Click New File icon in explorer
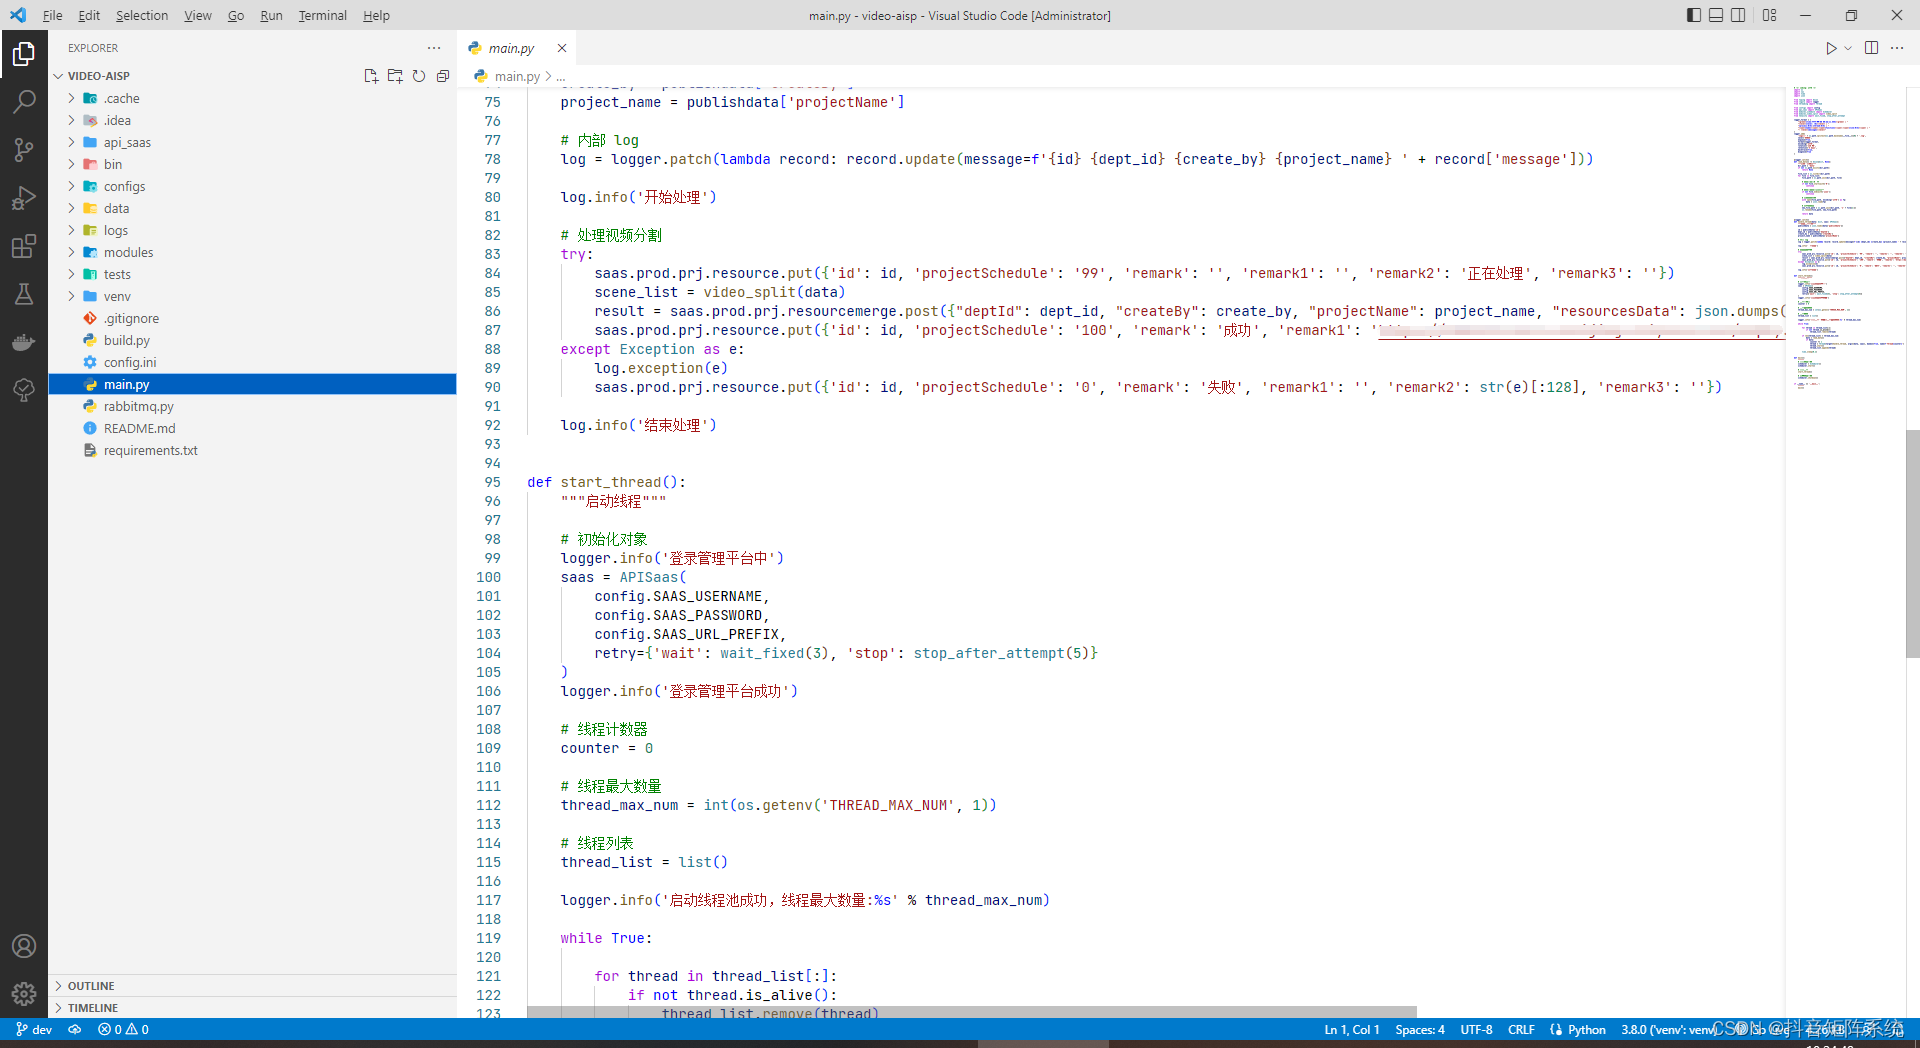The height and width of the screenshot is (1048, 1920). click(371, 76)
